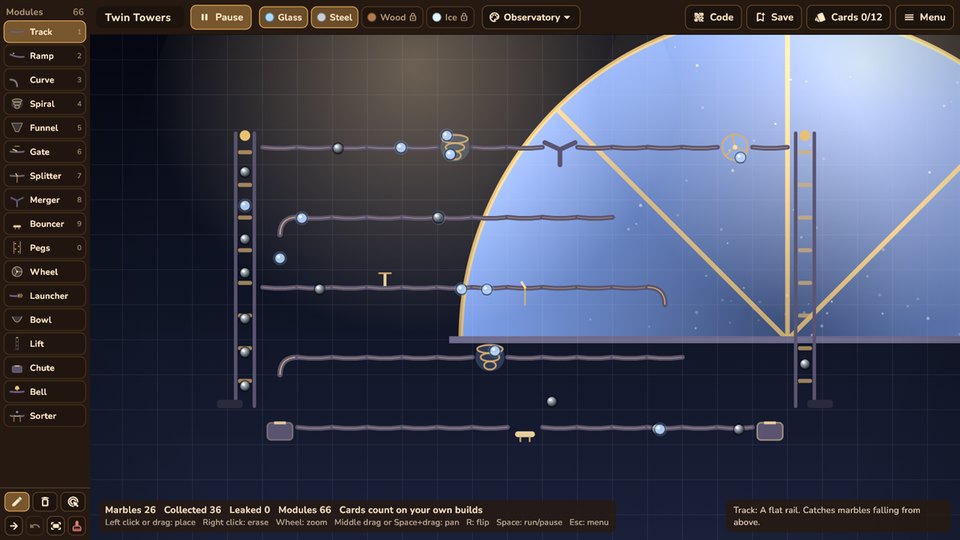Activate the pencil place tool
960x540 pixels.
(x=17, y=502)
